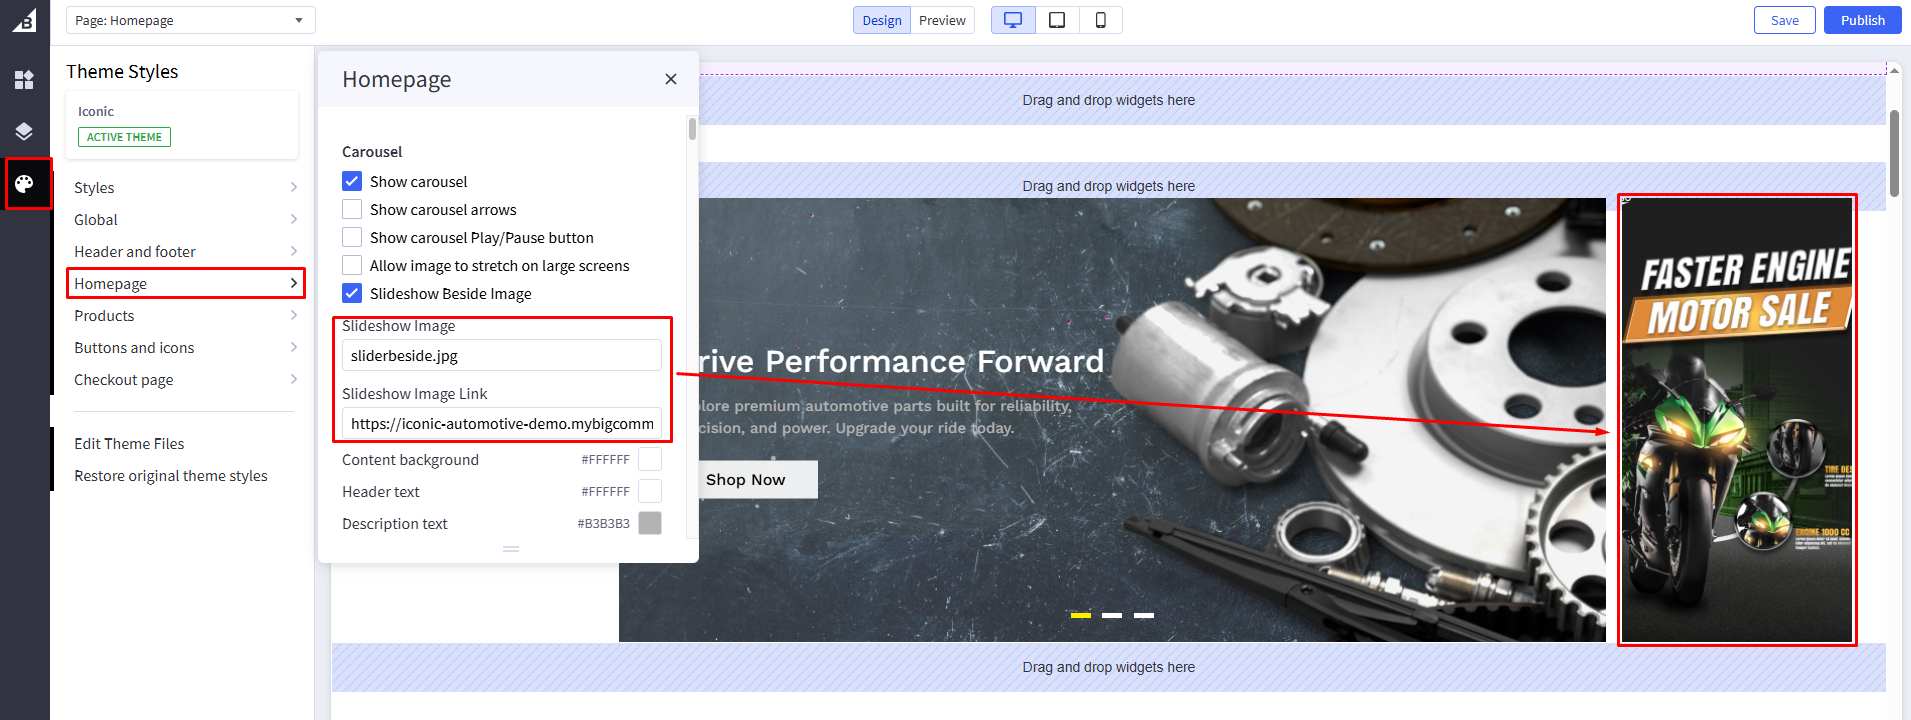
Task: Open Edit Theme Files link
Action: 129,443
